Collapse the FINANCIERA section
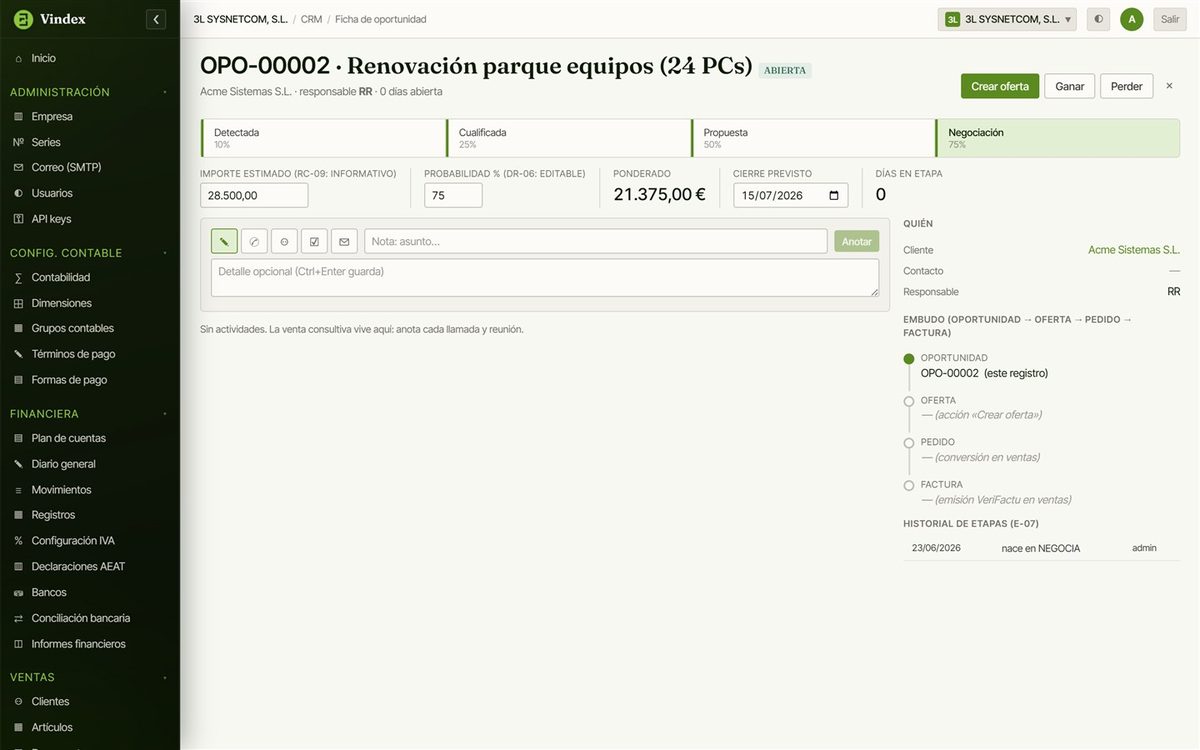1200x750 pixels. click(165, 413)
